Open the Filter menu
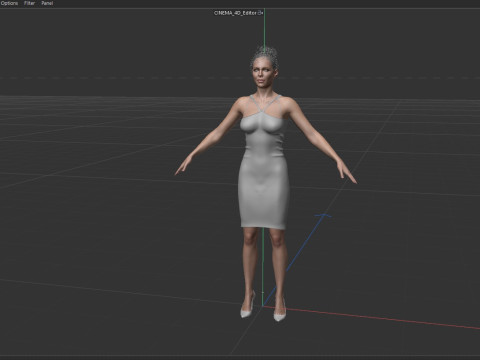The height and width of the screenshot is (360, 480). pos(29,3)
